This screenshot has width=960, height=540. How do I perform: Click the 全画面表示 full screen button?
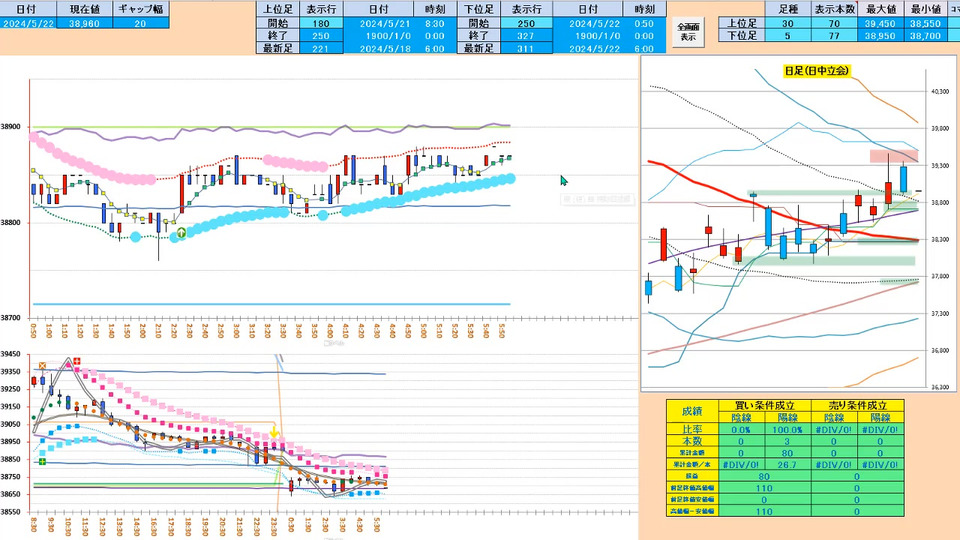[x=688, y=32]
